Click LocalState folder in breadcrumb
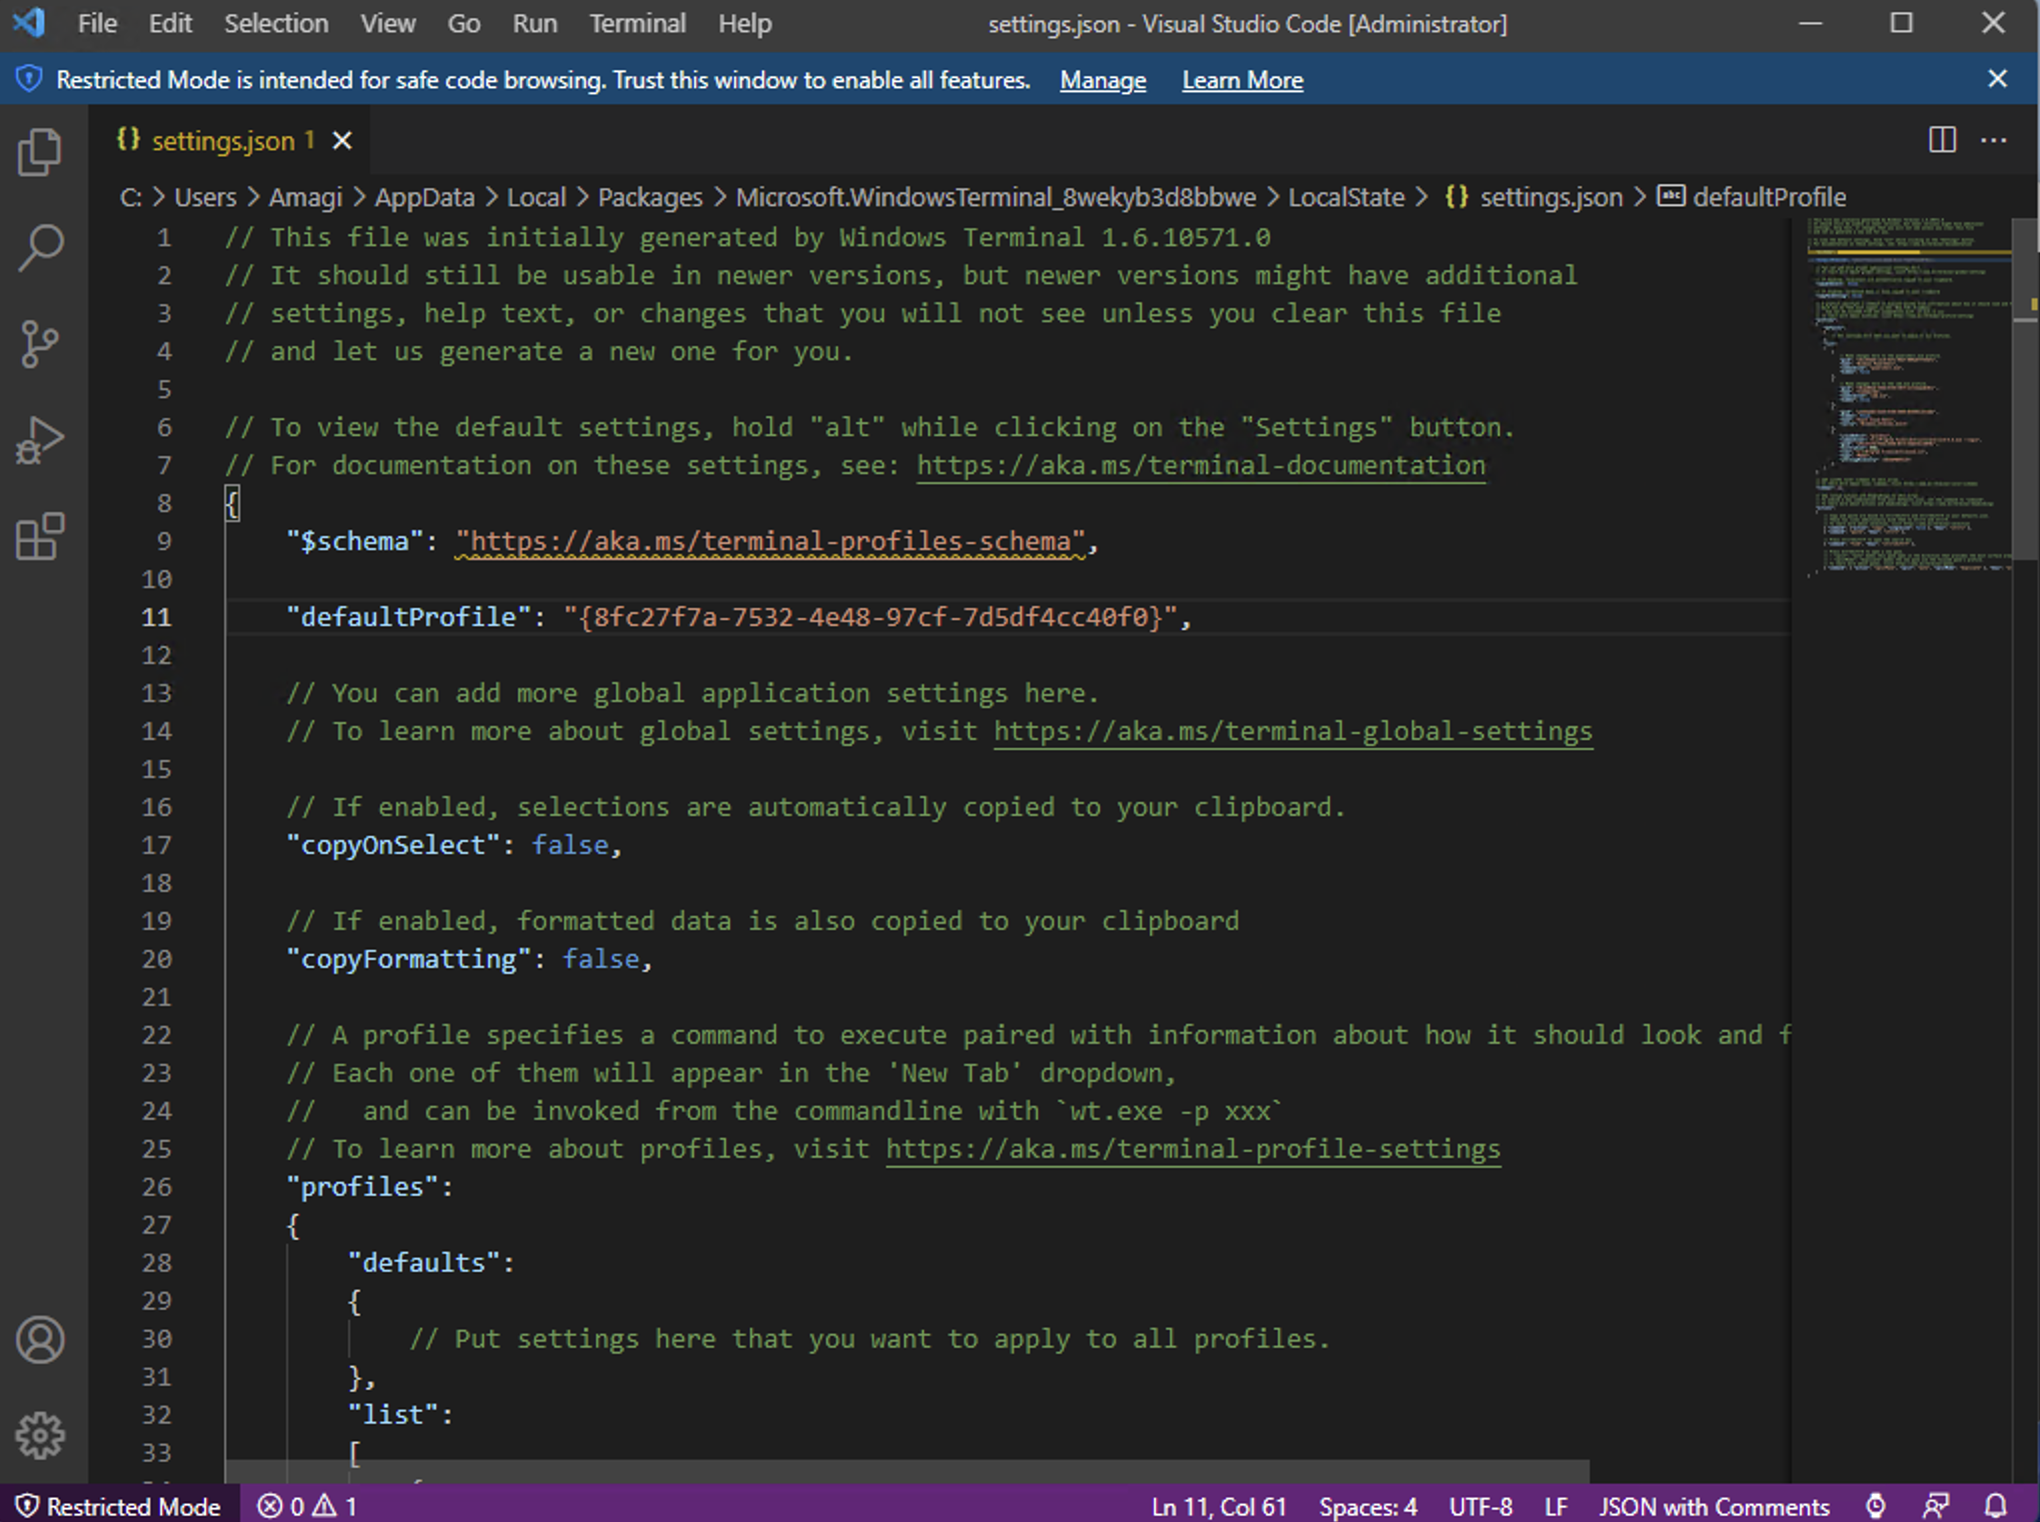The height and width of the screenshot is (1522, 2040). click(x=1345, y=197)
